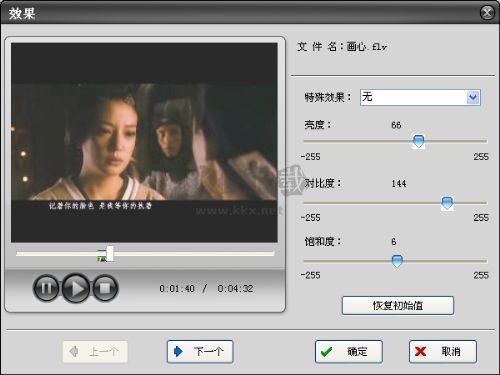The width and height of the screenshot is (500, 375).
Task: Cancel changes with 取消 button
Action: click(x=443, y=351)
